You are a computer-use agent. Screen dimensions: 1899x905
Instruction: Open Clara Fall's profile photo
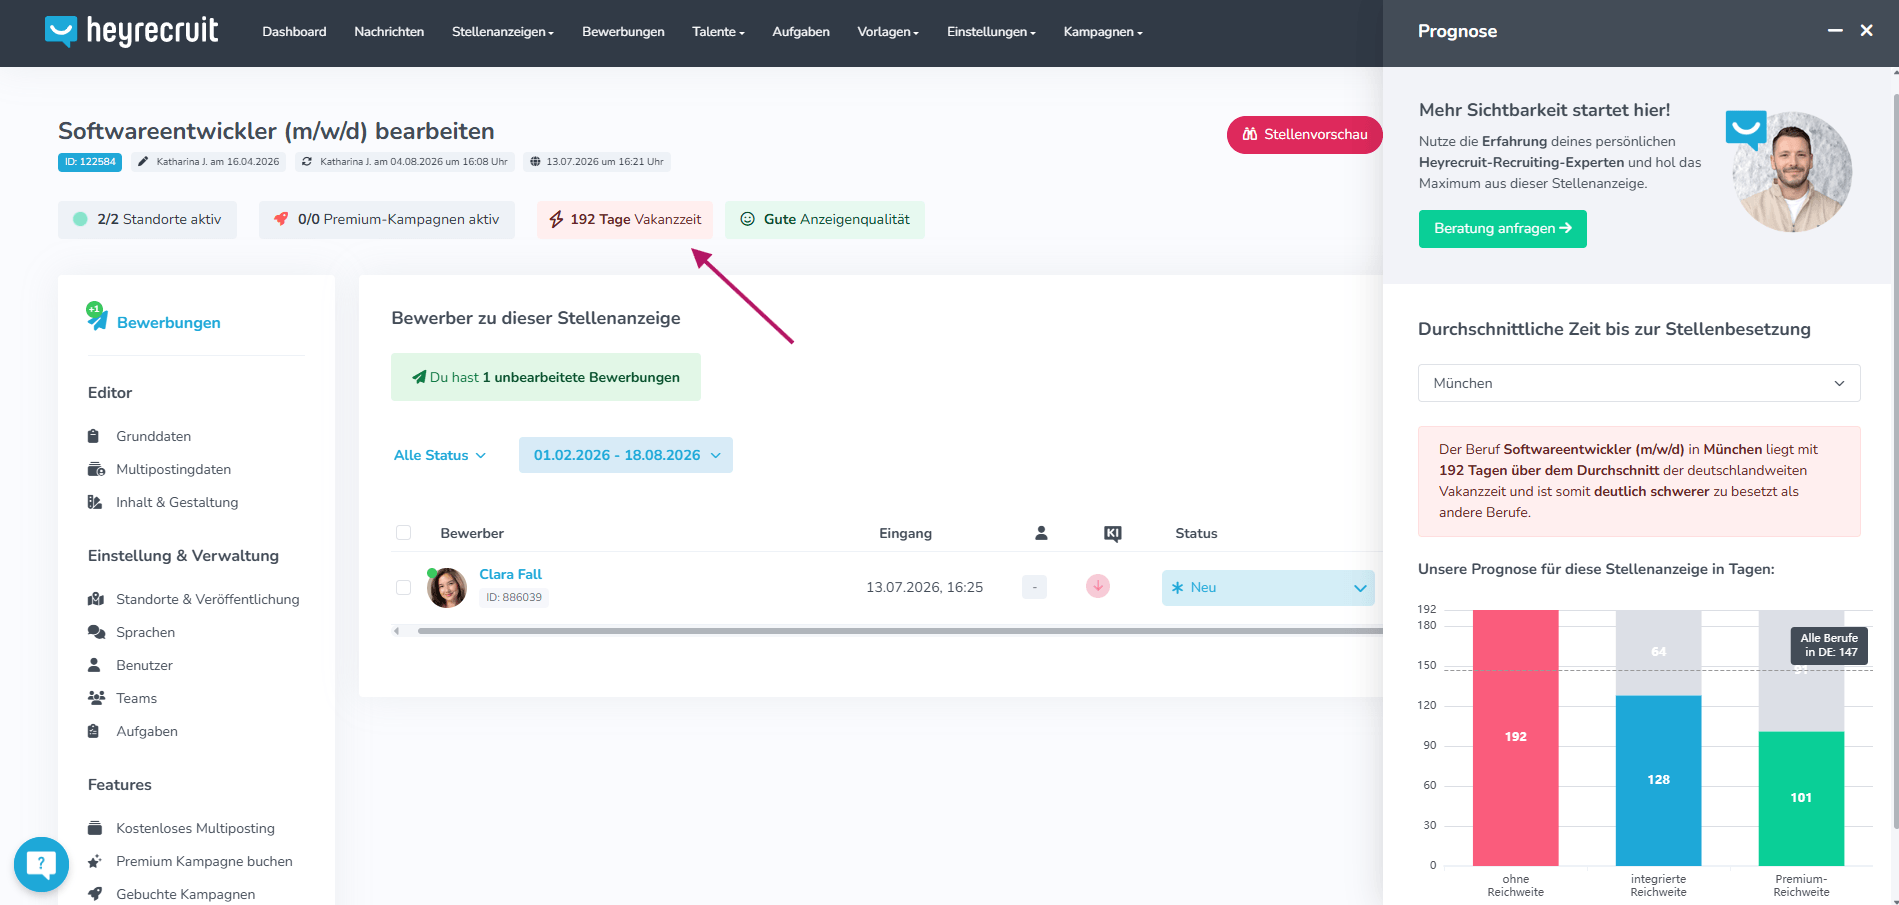[x=447, y=587]
